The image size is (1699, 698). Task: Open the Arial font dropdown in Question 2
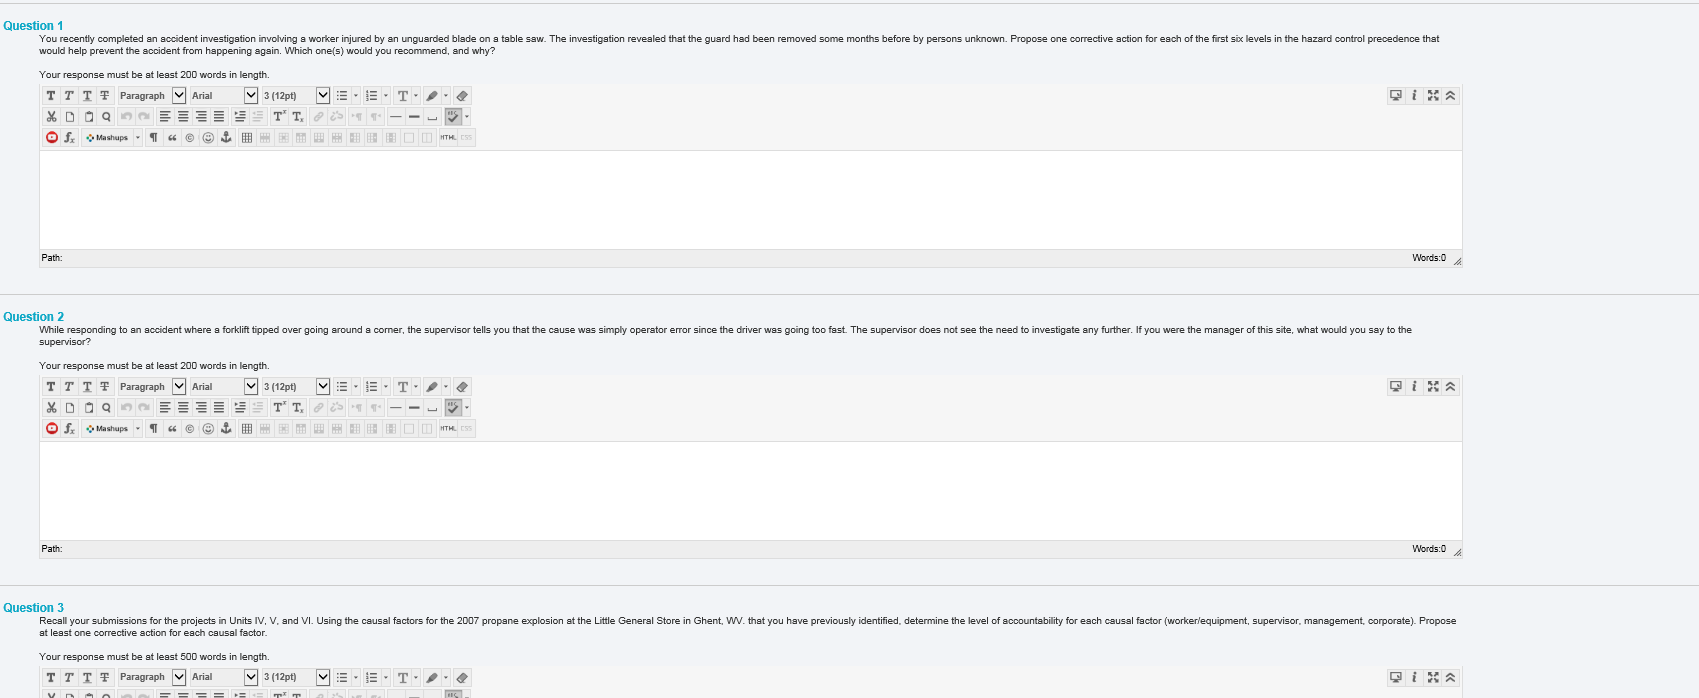coord(224,387)
